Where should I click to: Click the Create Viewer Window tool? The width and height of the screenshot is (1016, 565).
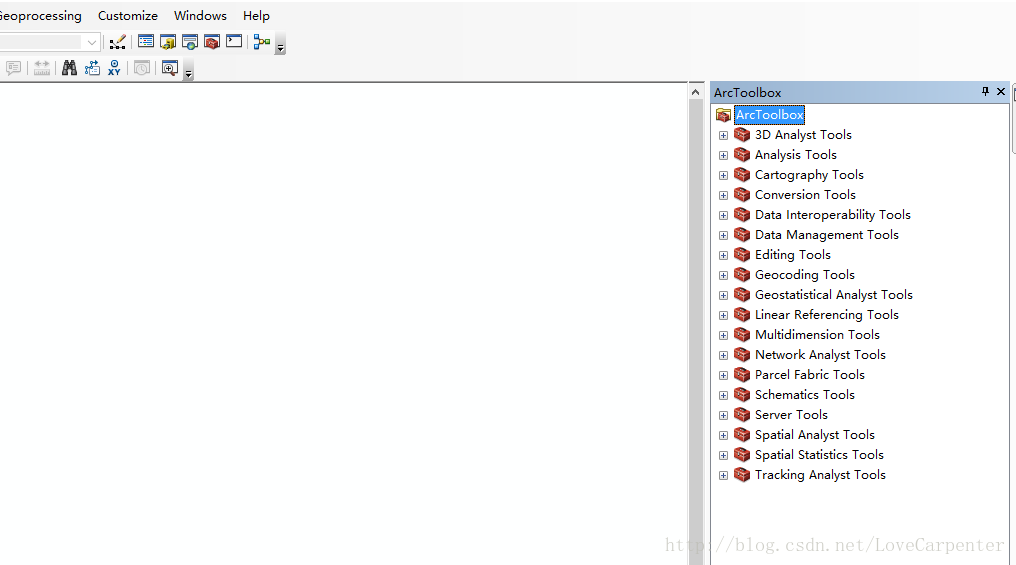[170, 68]
